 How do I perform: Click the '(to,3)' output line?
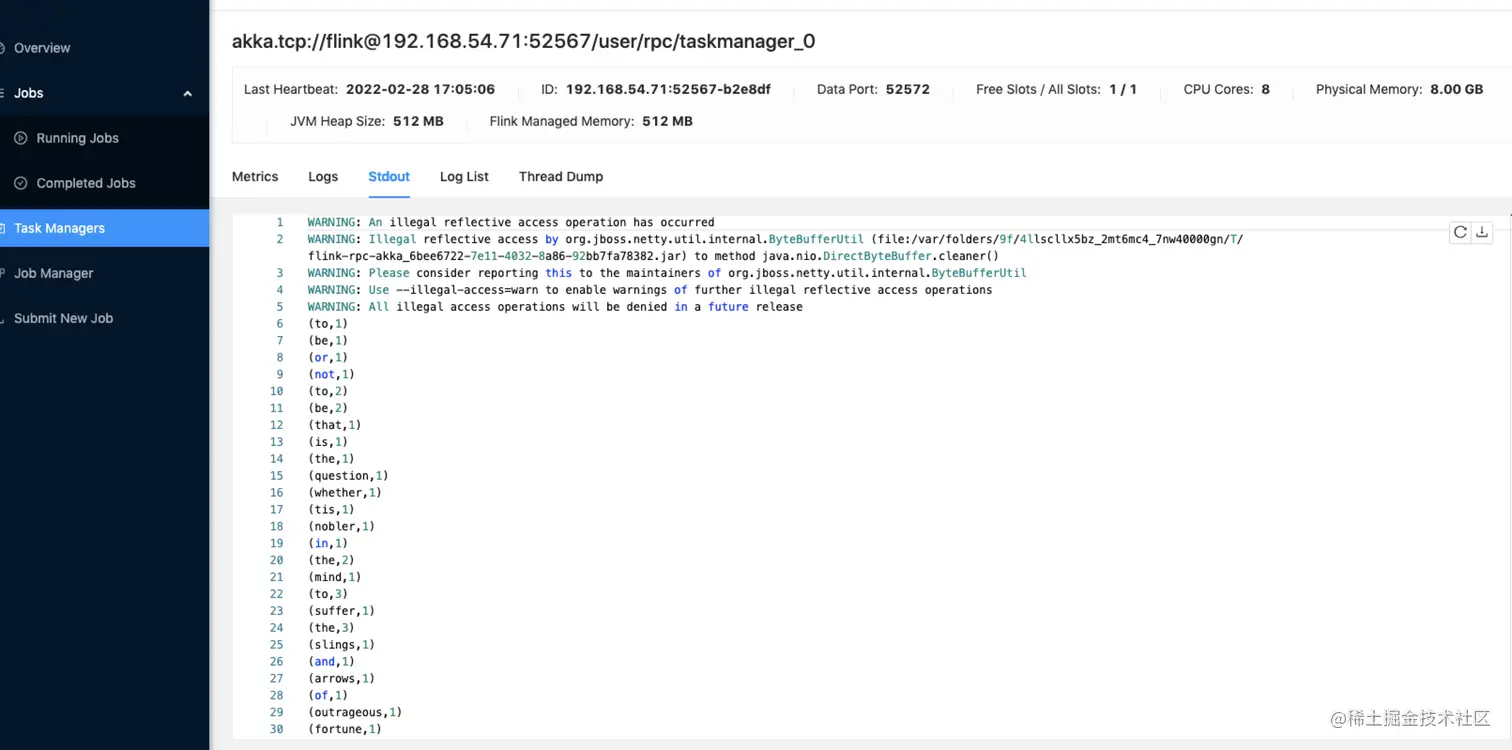click(328, 594)
